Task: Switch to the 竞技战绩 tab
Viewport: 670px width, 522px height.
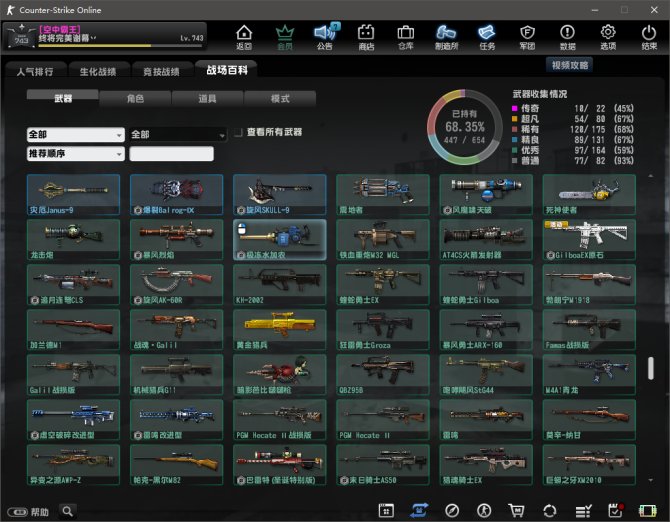Action: 161,71
